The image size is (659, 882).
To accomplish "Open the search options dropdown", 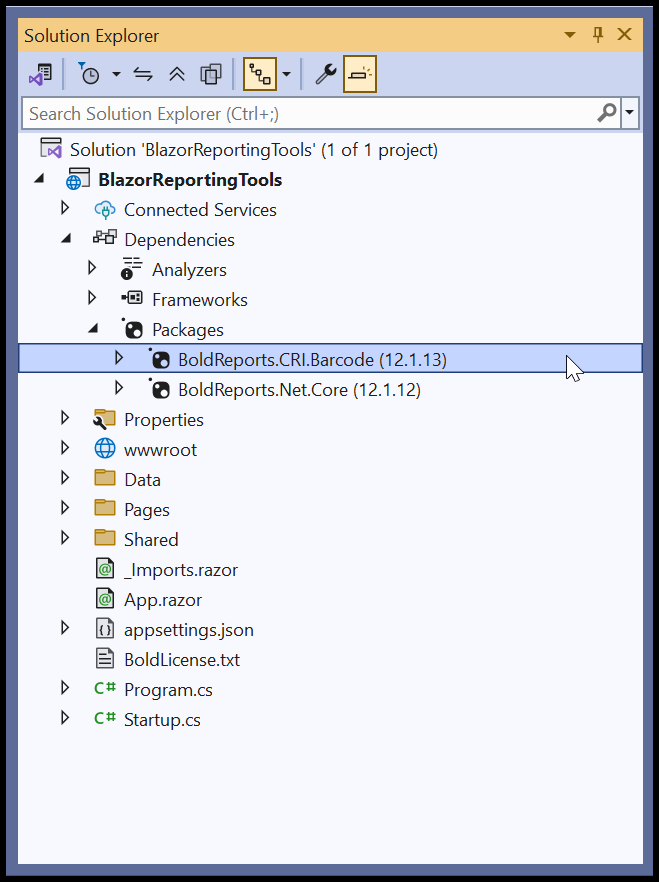I will tap(629, 113).
